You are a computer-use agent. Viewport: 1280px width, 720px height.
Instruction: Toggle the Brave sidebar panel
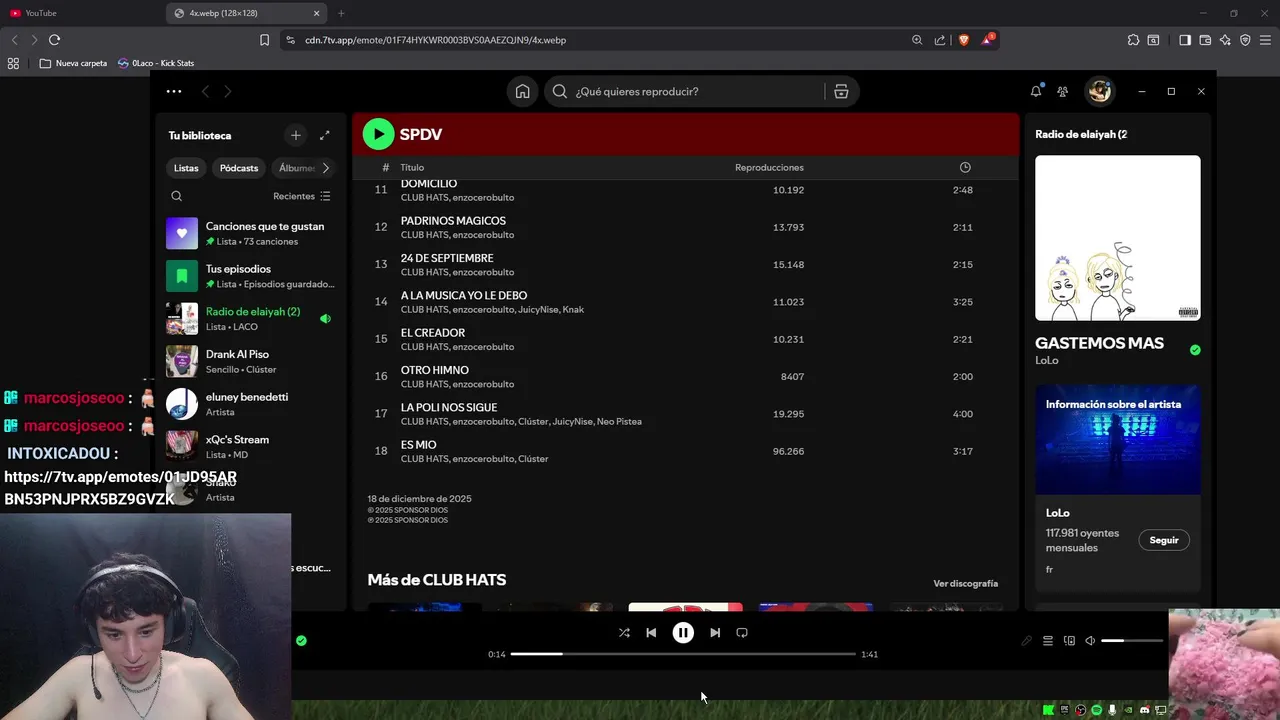[x=1185, y=40]
